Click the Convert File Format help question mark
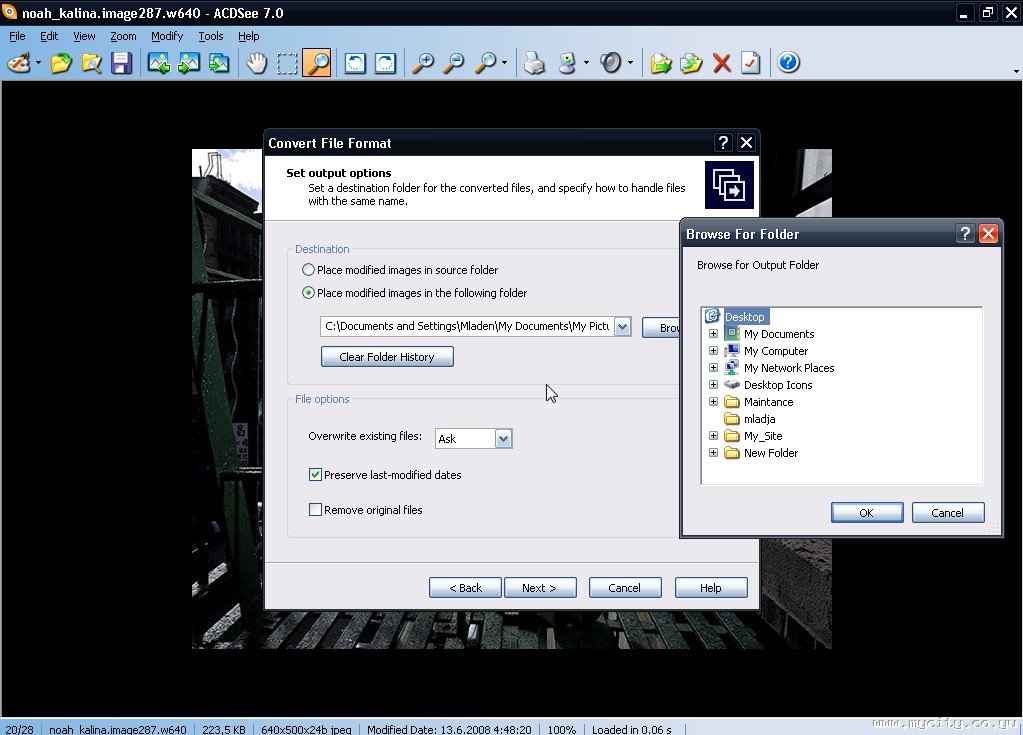Image resolution: width=1023 pixels, height=735 pixels. tap(723, 143)
